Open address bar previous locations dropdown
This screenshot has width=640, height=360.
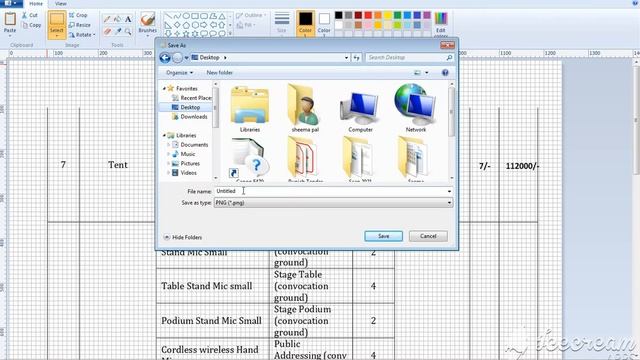347,58
